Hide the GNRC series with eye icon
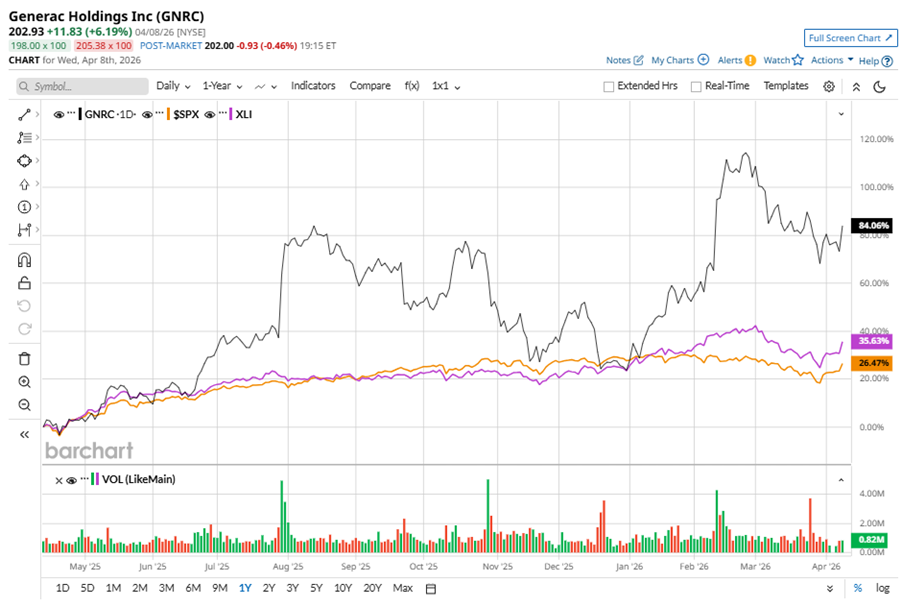This screenshot has width=902, height=607. click(x=58, y=114)
